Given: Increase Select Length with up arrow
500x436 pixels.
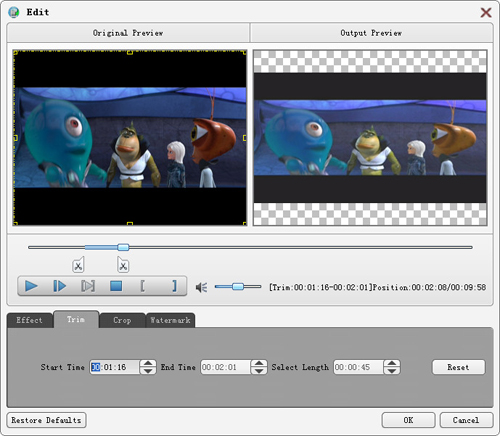Looking at the screenshot, I should pos(392,363).
